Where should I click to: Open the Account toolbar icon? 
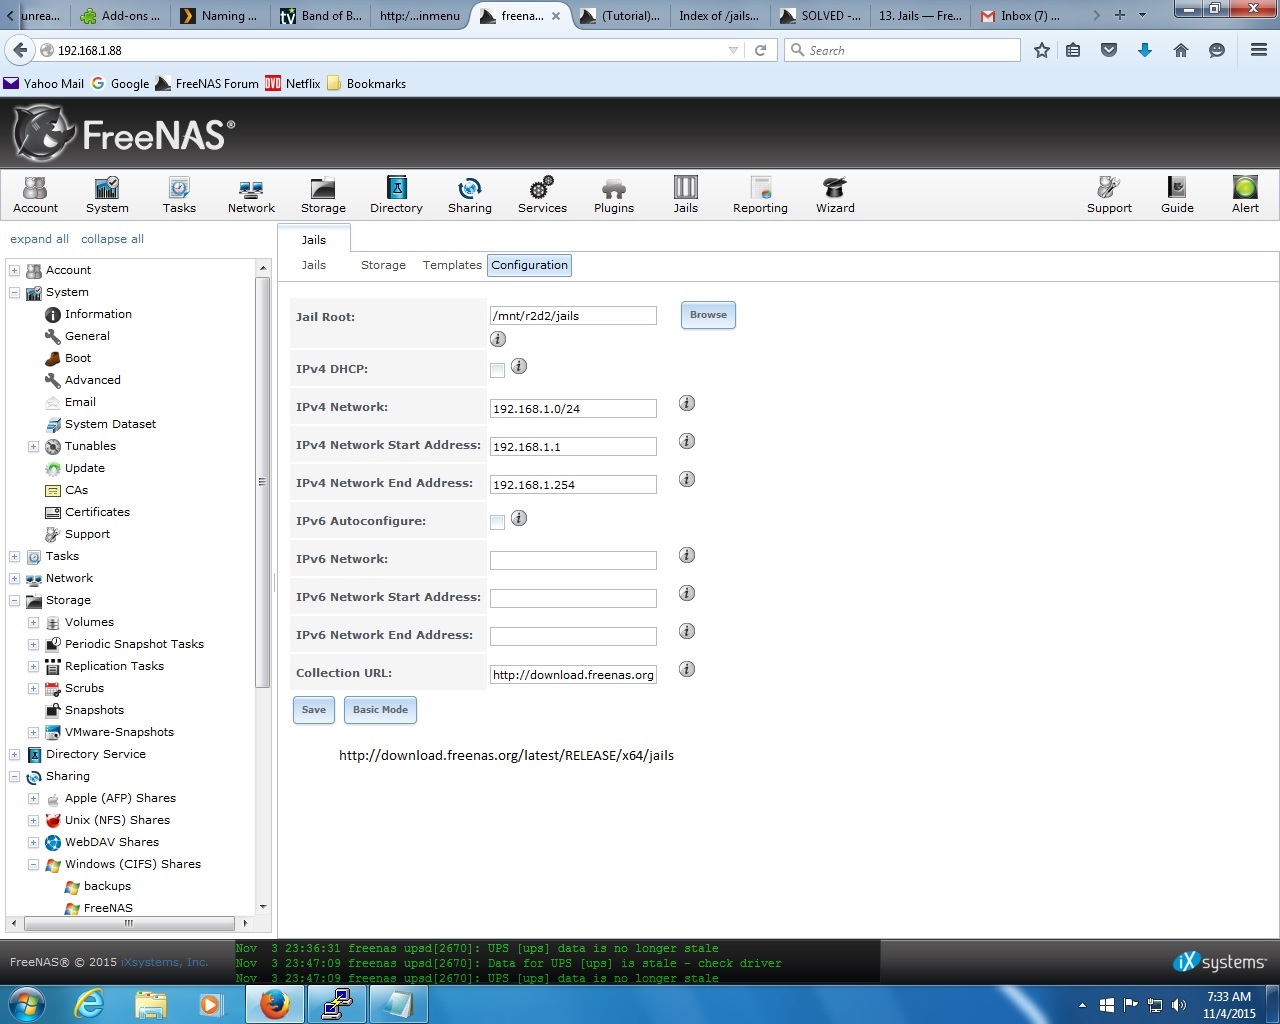(35, 195)
